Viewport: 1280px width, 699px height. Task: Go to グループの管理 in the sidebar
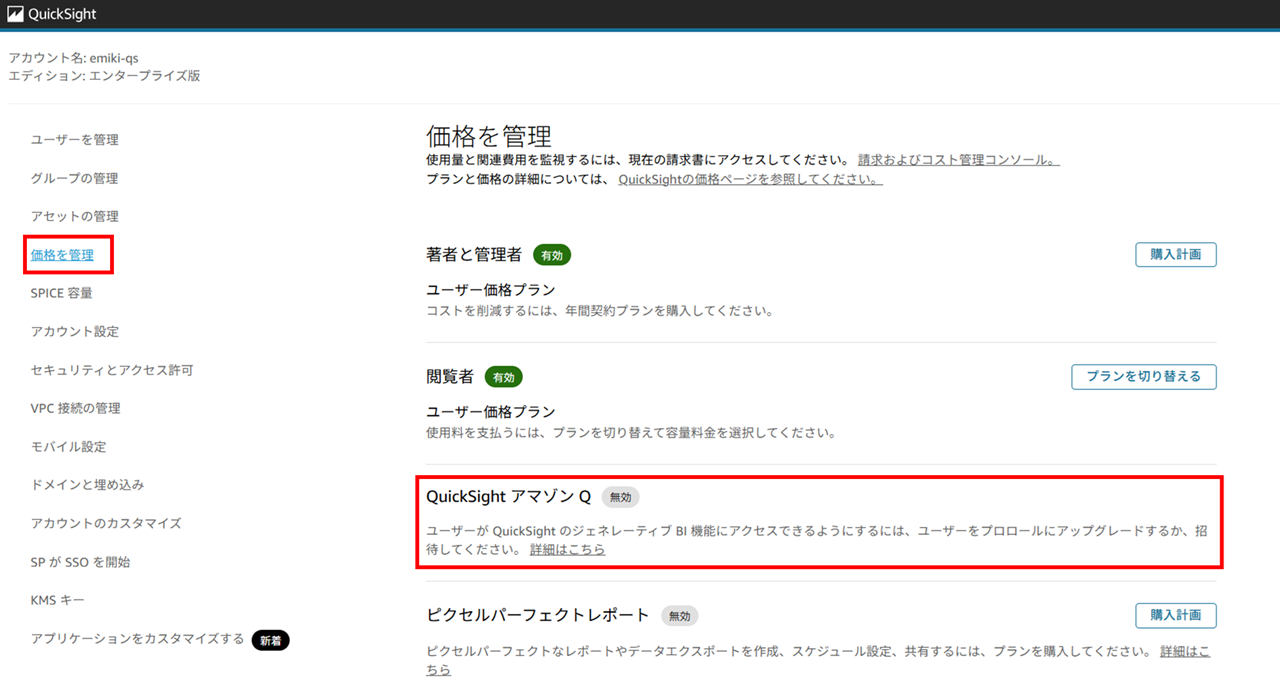tap(75, 178)
